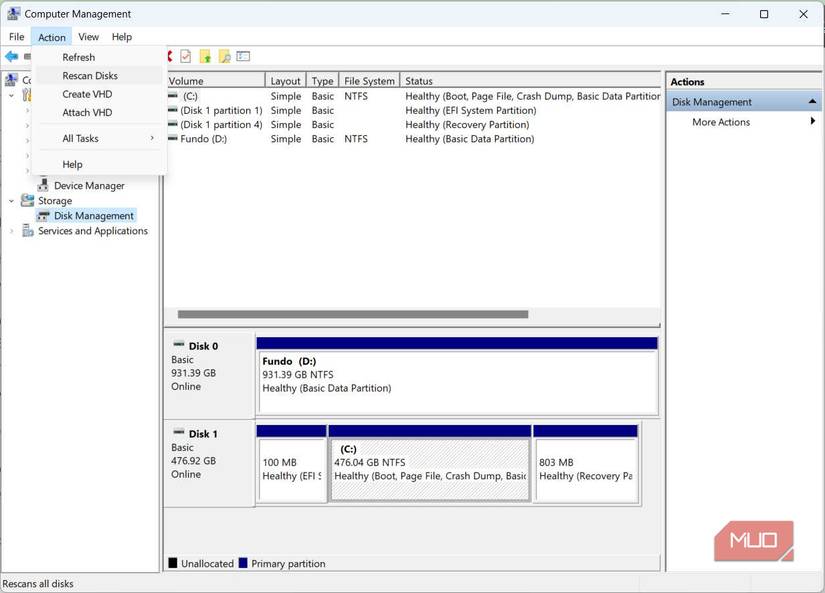This screenshot has height=593, width=825.
Task: Select Device Manager in the tree
Action: (89, 186)
